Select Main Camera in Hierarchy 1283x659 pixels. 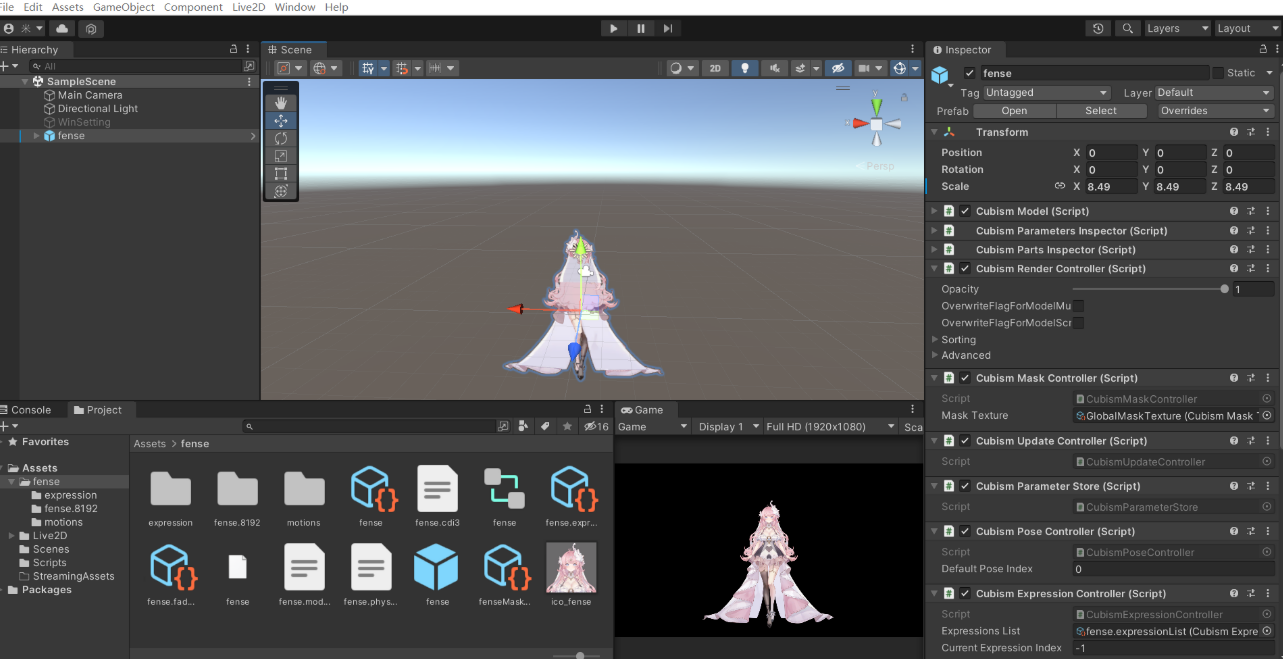pos(90,96)
